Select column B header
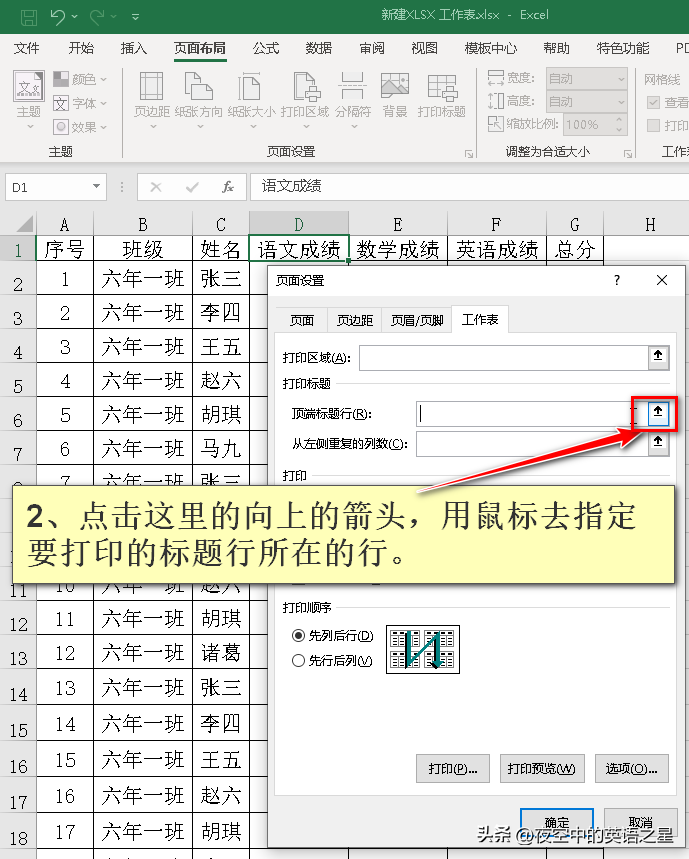The image size is (689, 859). click(143, 224)
